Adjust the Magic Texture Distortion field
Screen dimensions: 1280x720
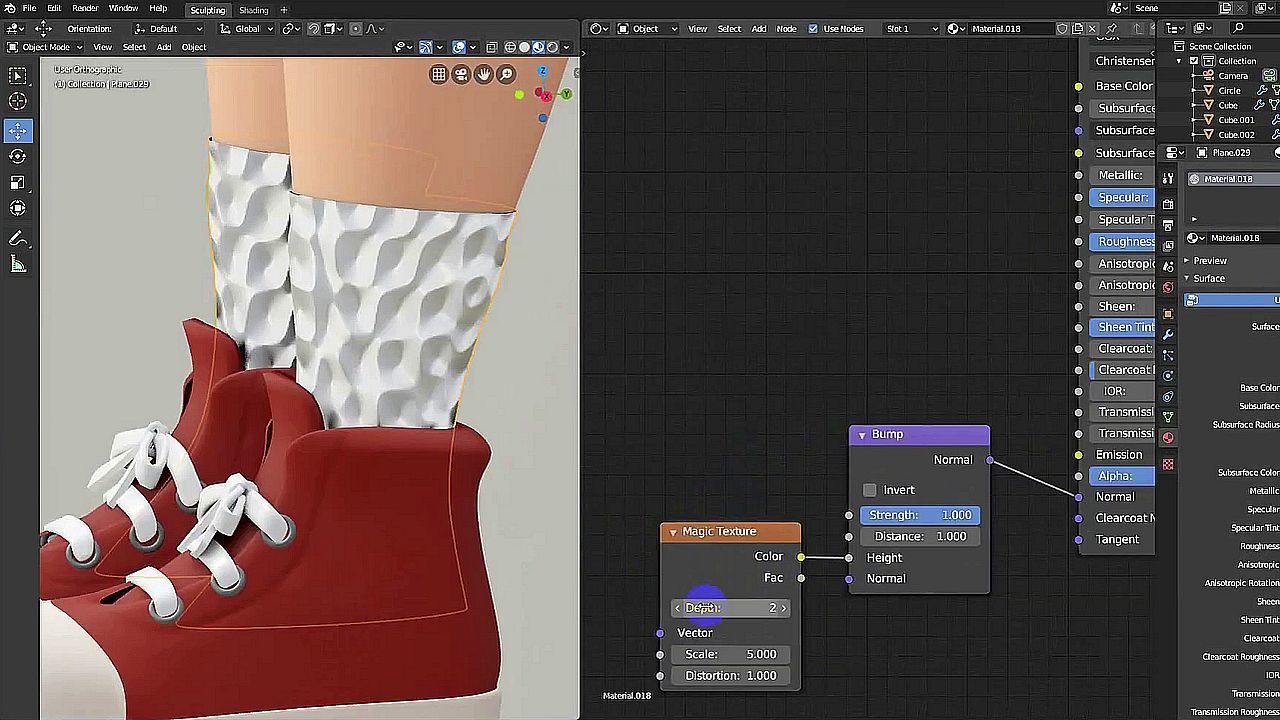click(731, 676)
